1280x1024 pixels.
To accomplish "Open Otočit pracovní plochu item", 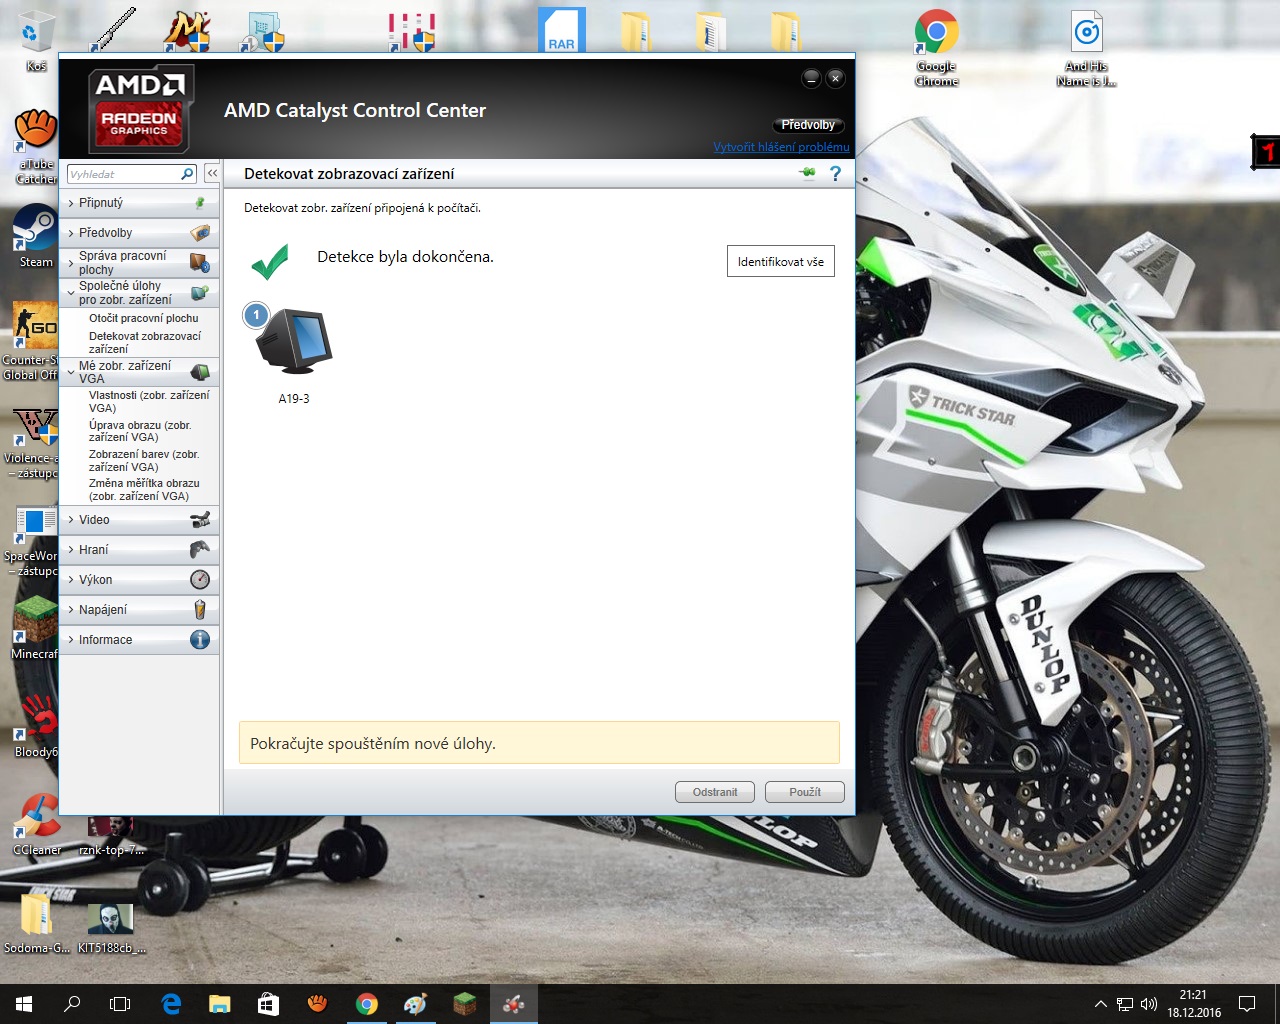I will tap(143, 318).
